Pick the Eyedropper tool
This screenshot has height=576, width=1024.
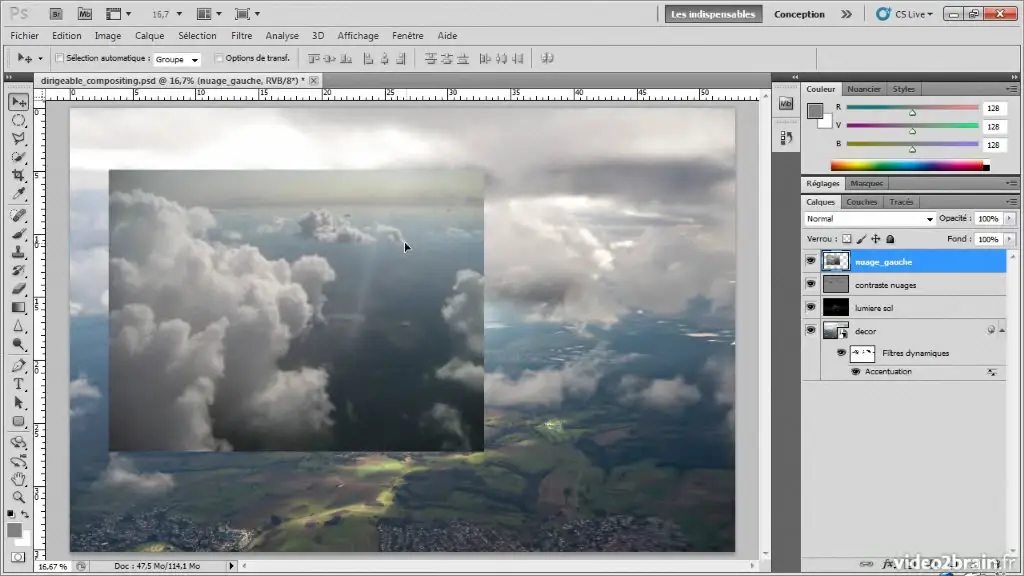coord(18,194)
